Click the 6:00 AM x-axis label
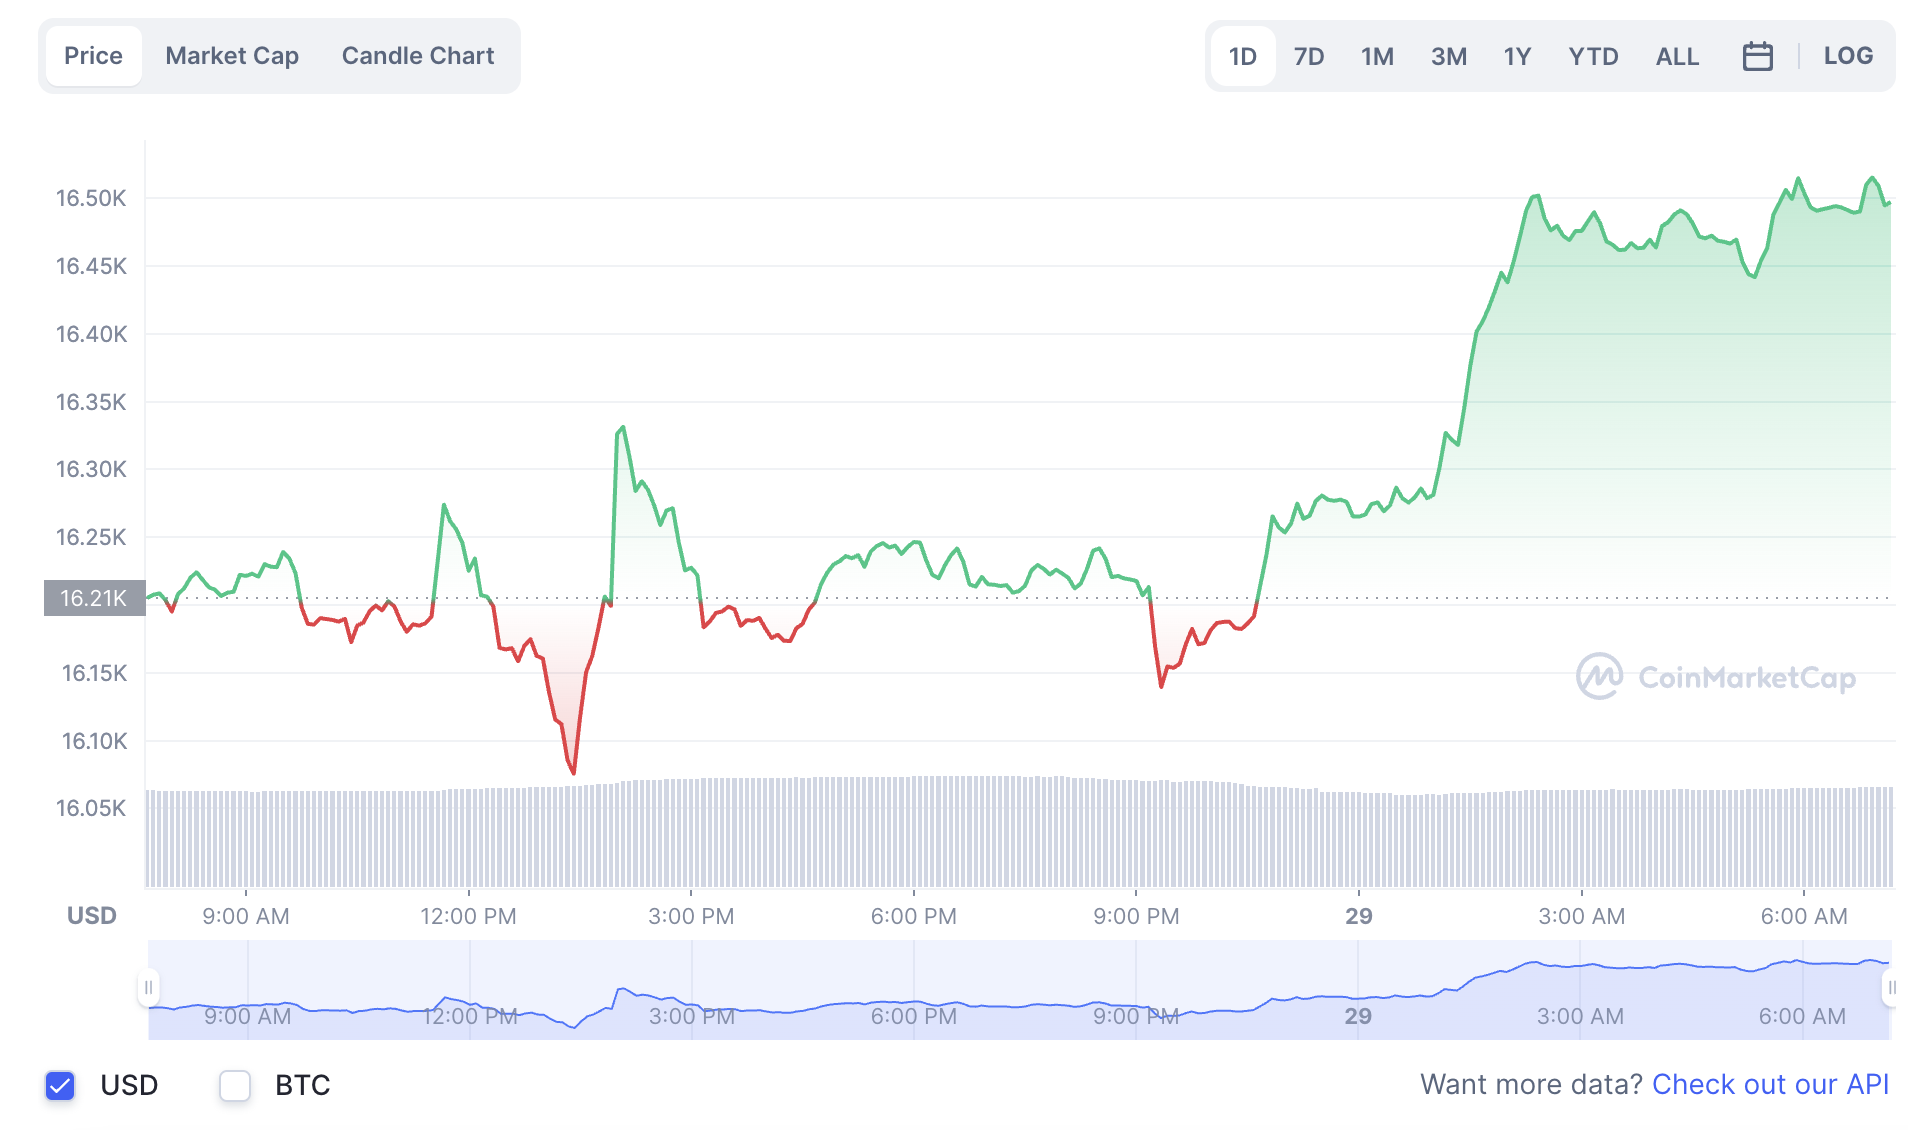1908x1130 pixels. pyautogui.click(x=1804, y=916)
